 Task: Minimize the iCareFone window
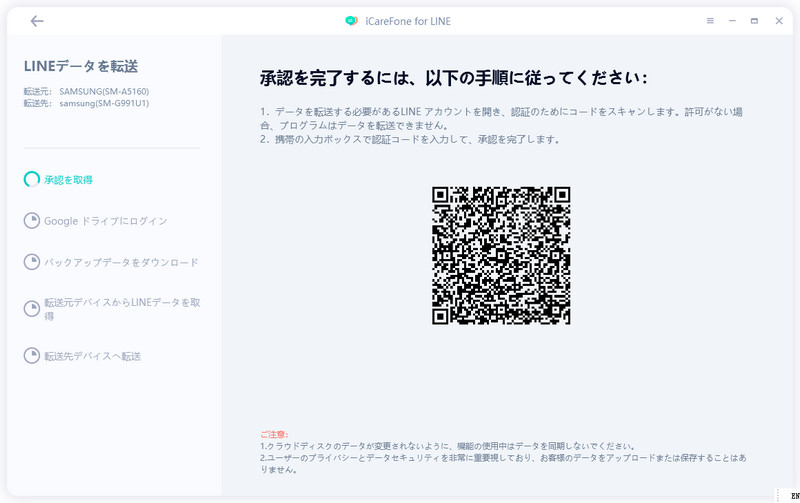(732, 21)
